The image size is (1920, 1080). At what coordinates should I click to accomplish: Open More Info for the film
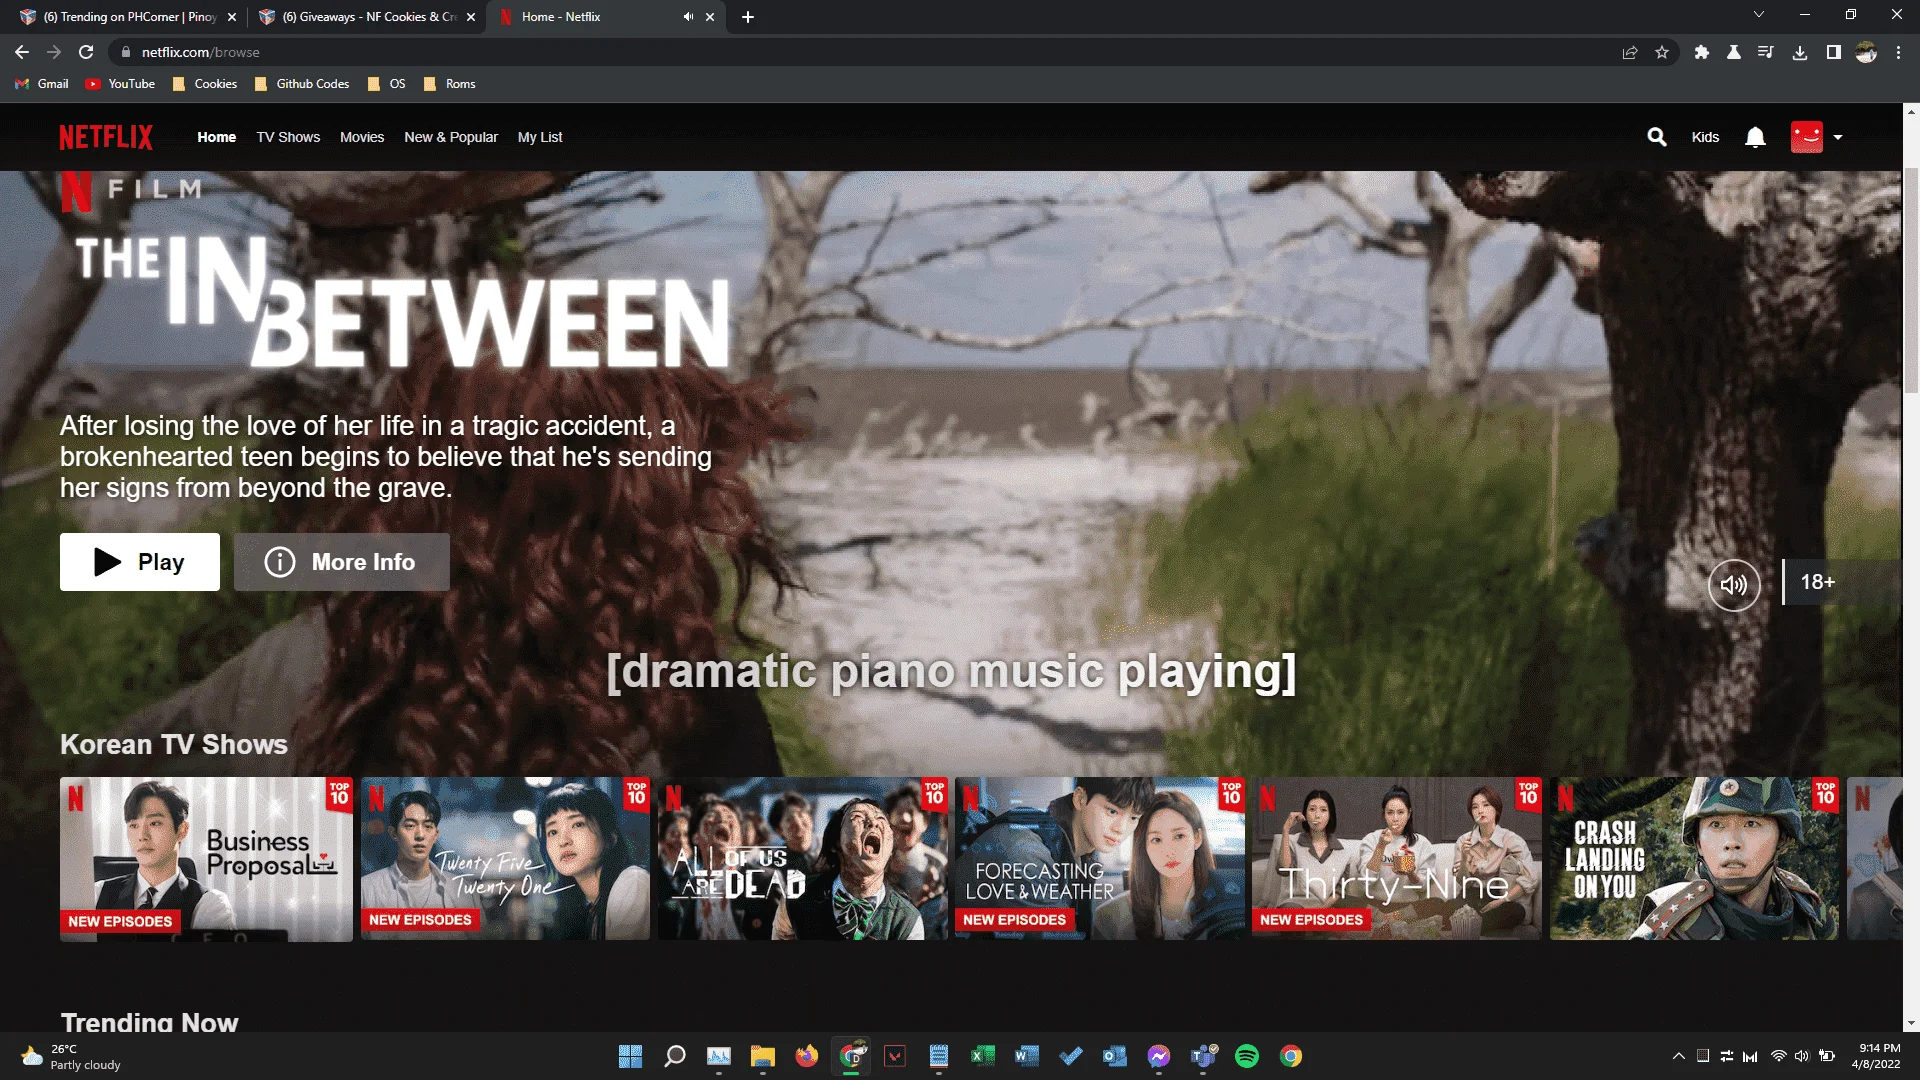click(x=342, y=562)
